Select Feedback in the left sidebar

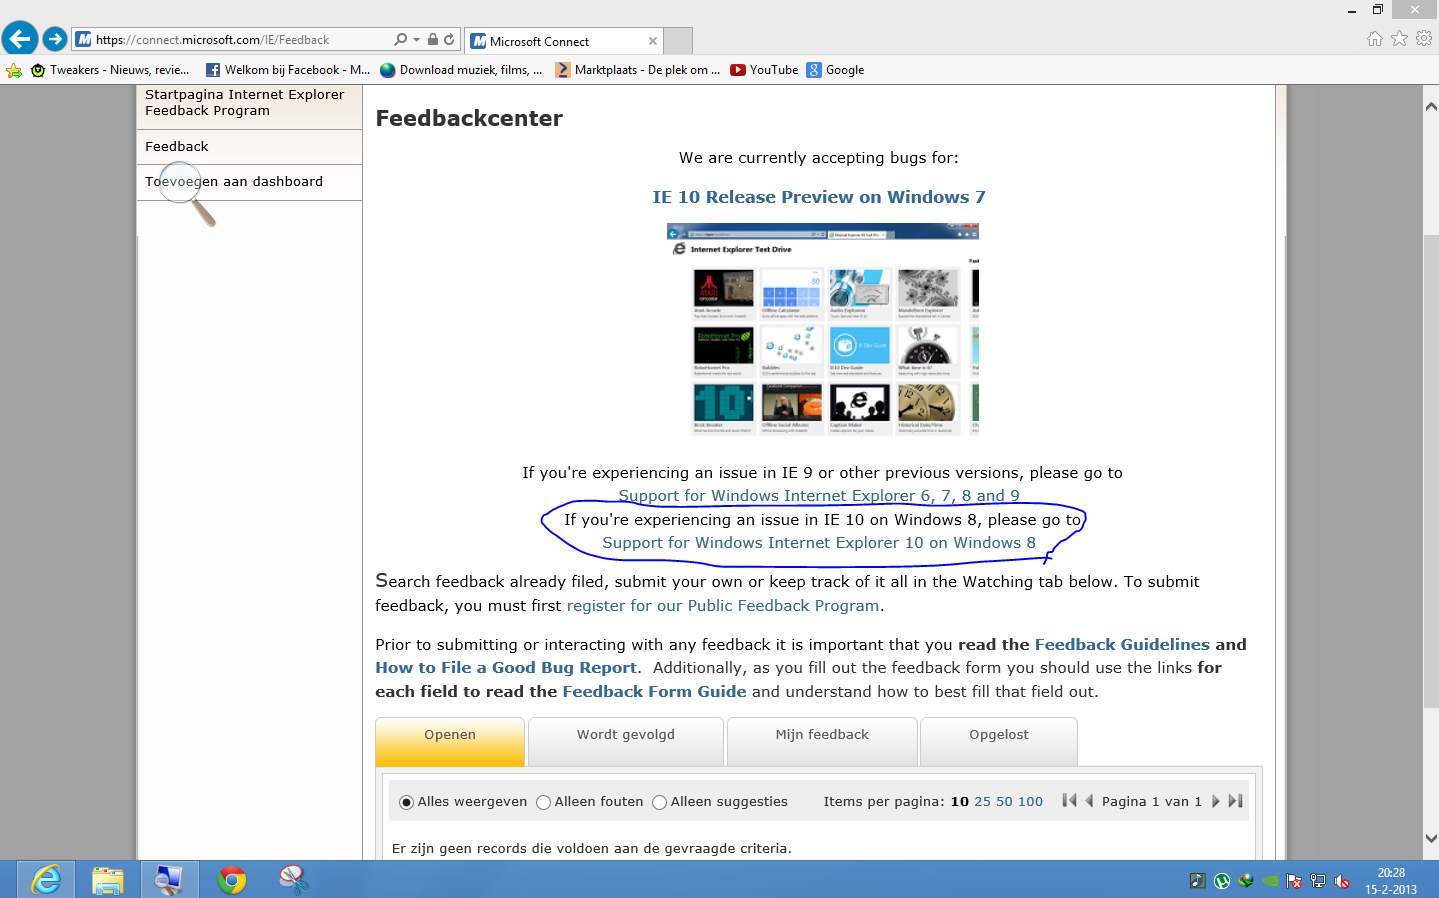(177, 147)
